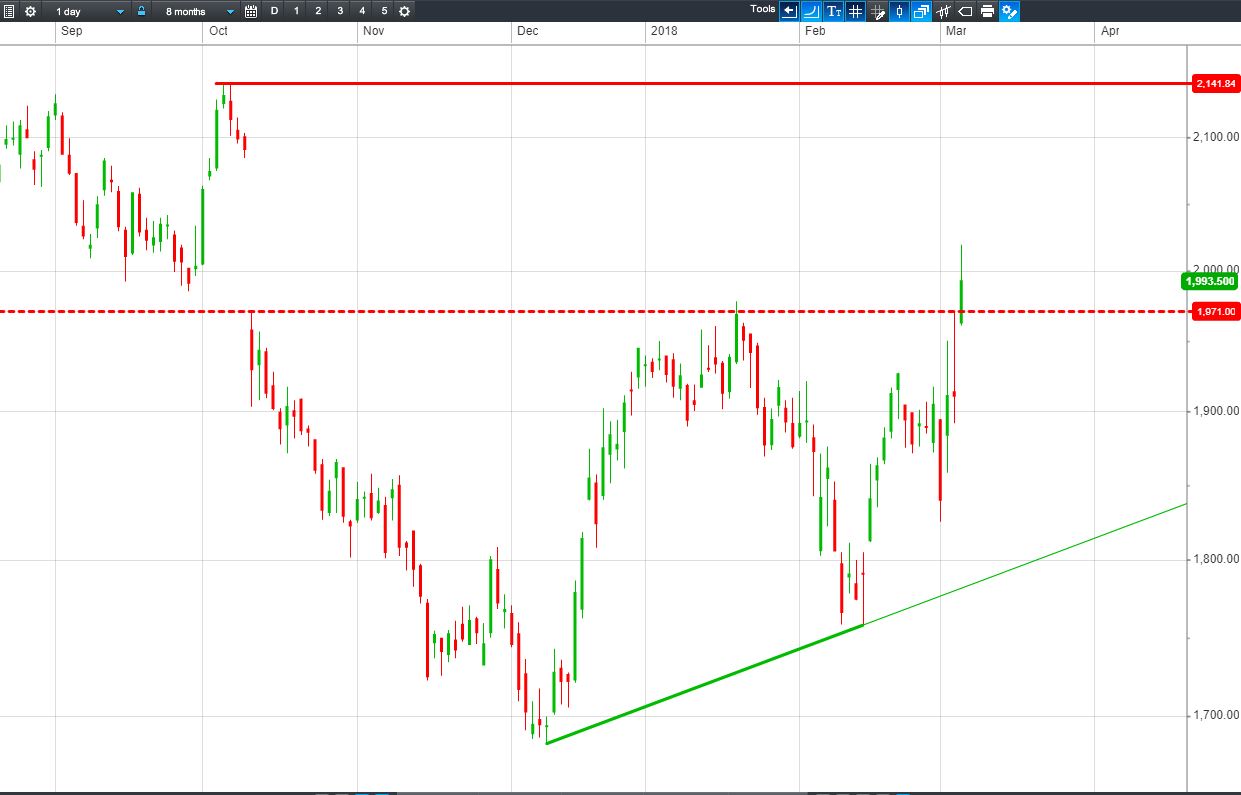Screen dimensions: 1241x795
Task: Select the curve line drawing tool
Action: 811,11
